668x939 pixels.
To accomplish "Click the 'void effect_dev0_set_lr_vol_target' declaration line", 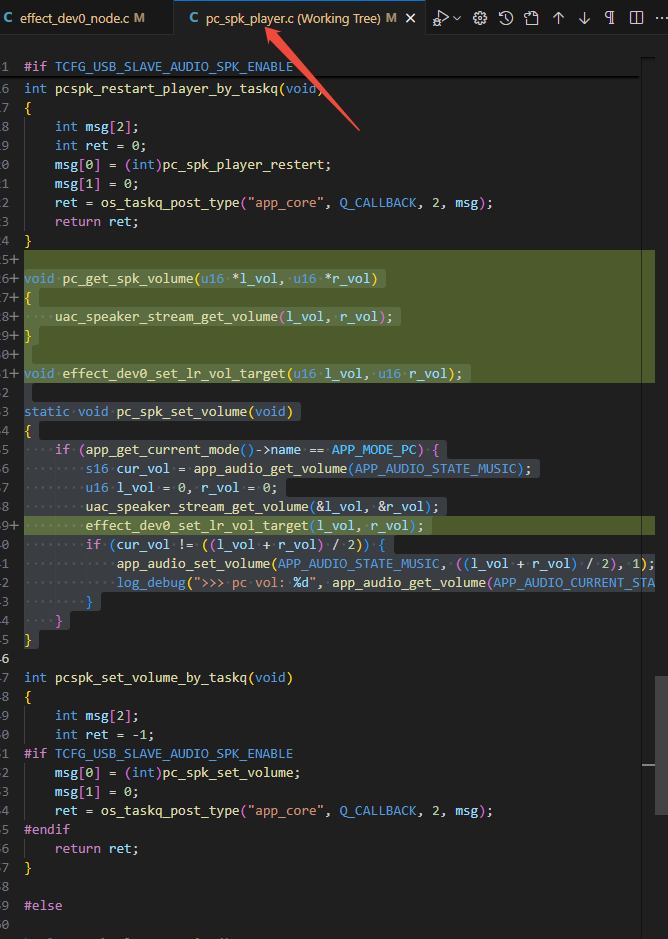I will click(x=243, y=374).
